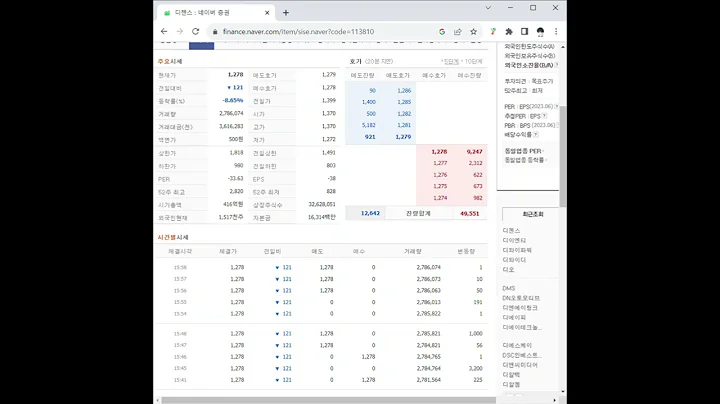Image resolution: width=720 pixels, height=404 pixels.
Task: Click the horizontal scrollbar at page bottom
Action: 328,400
